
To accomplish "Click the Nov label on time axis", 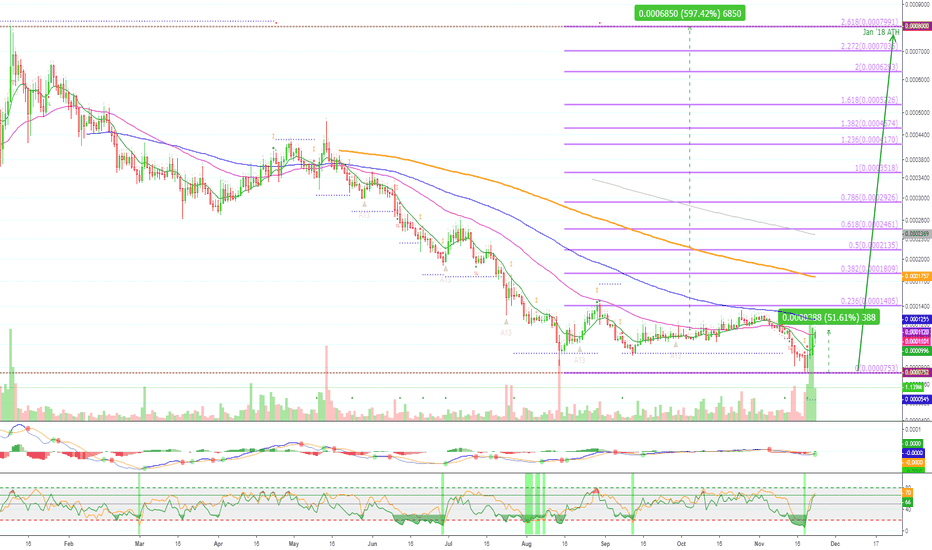I will pos(759,543).
